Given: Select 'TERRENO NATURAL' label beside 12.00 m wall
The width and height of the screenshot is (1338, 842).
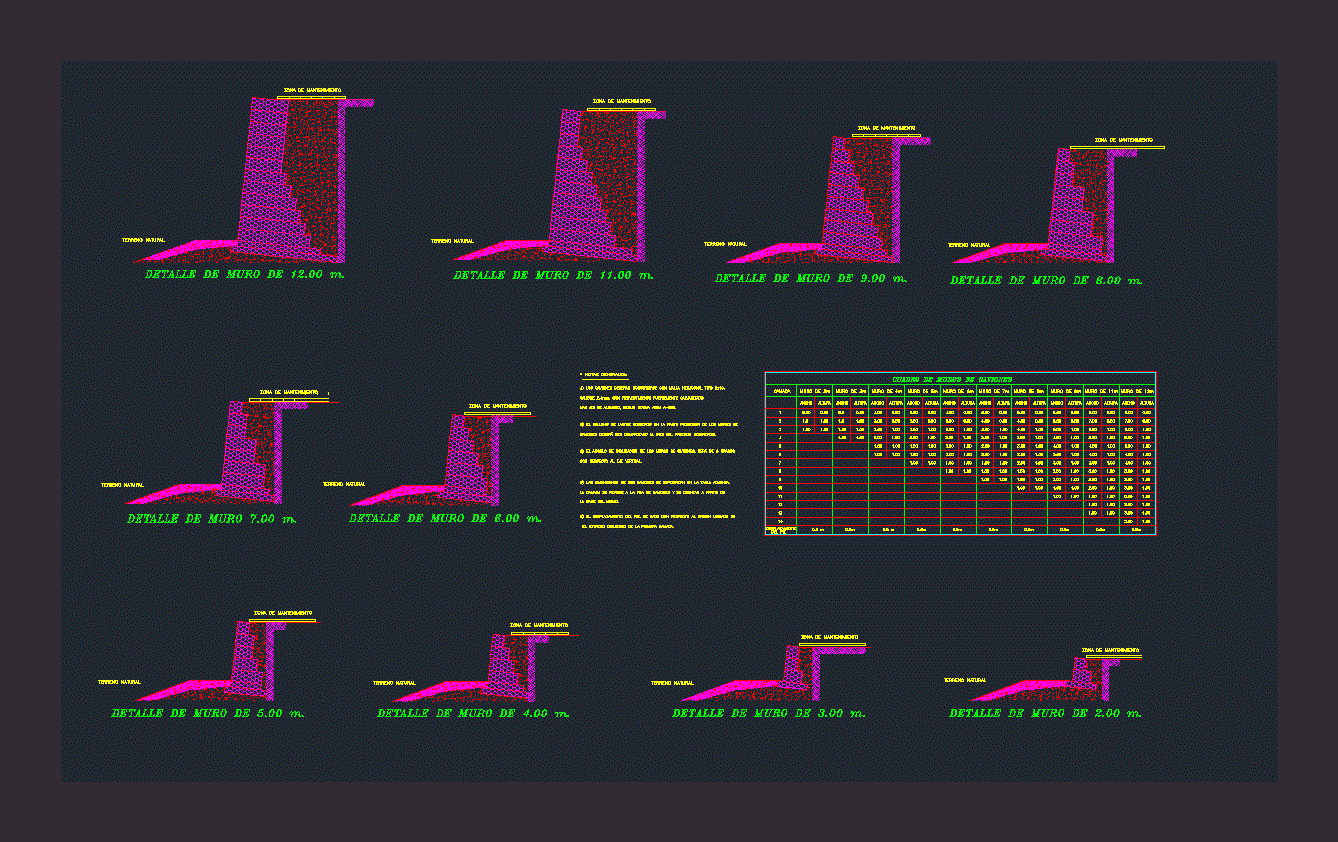Looking at the screenshot, I should [x=144, y=240].
